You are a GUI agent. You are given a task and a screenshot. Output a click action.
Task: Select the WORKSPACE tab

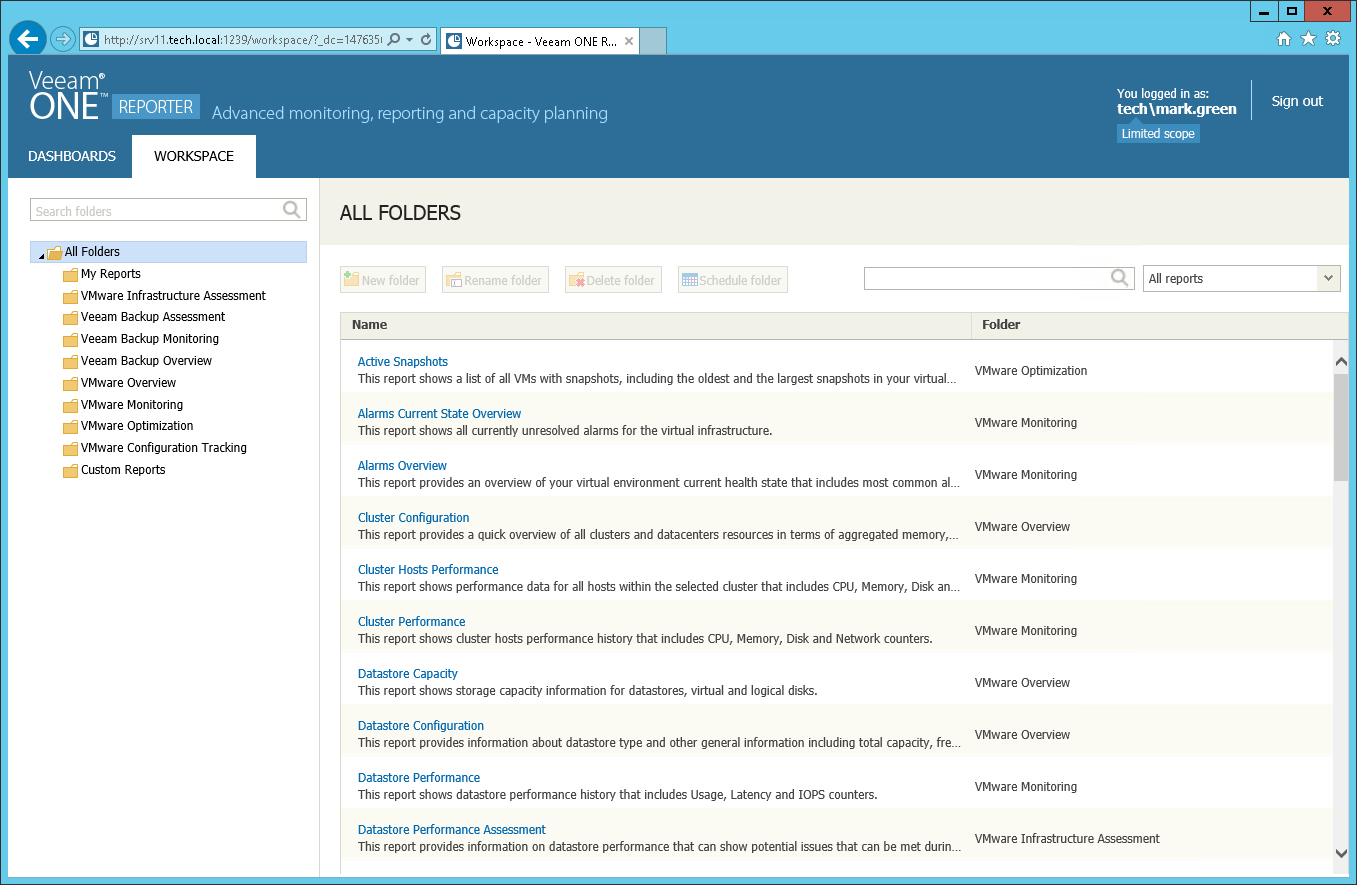point(194,156)
